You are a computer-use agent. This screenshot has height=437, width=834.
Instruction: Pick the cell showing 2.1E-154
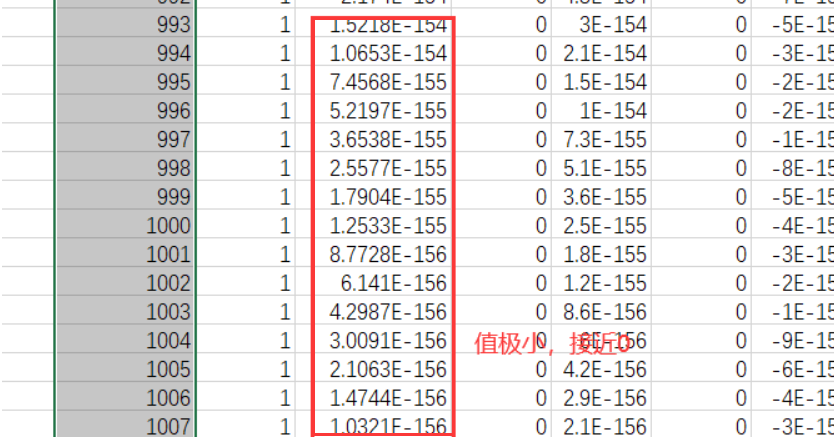tap(602, 53)
